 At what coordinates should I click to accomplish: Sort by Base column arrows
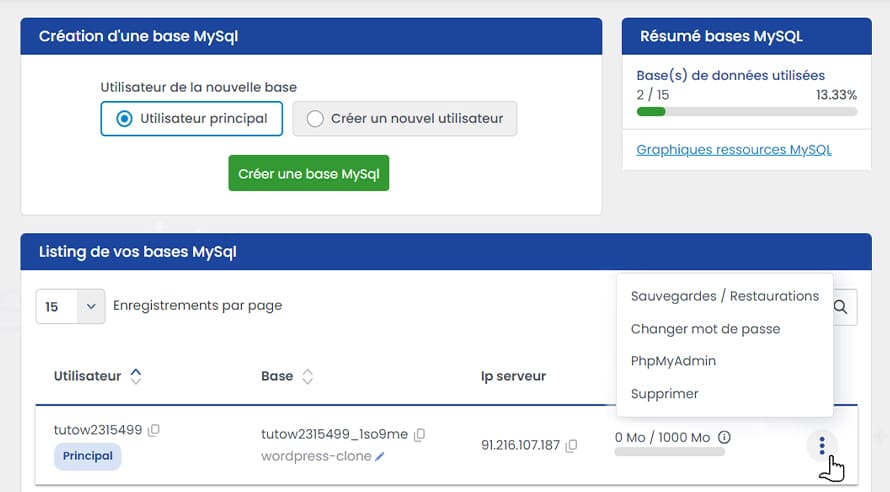[x=308, y=376]
